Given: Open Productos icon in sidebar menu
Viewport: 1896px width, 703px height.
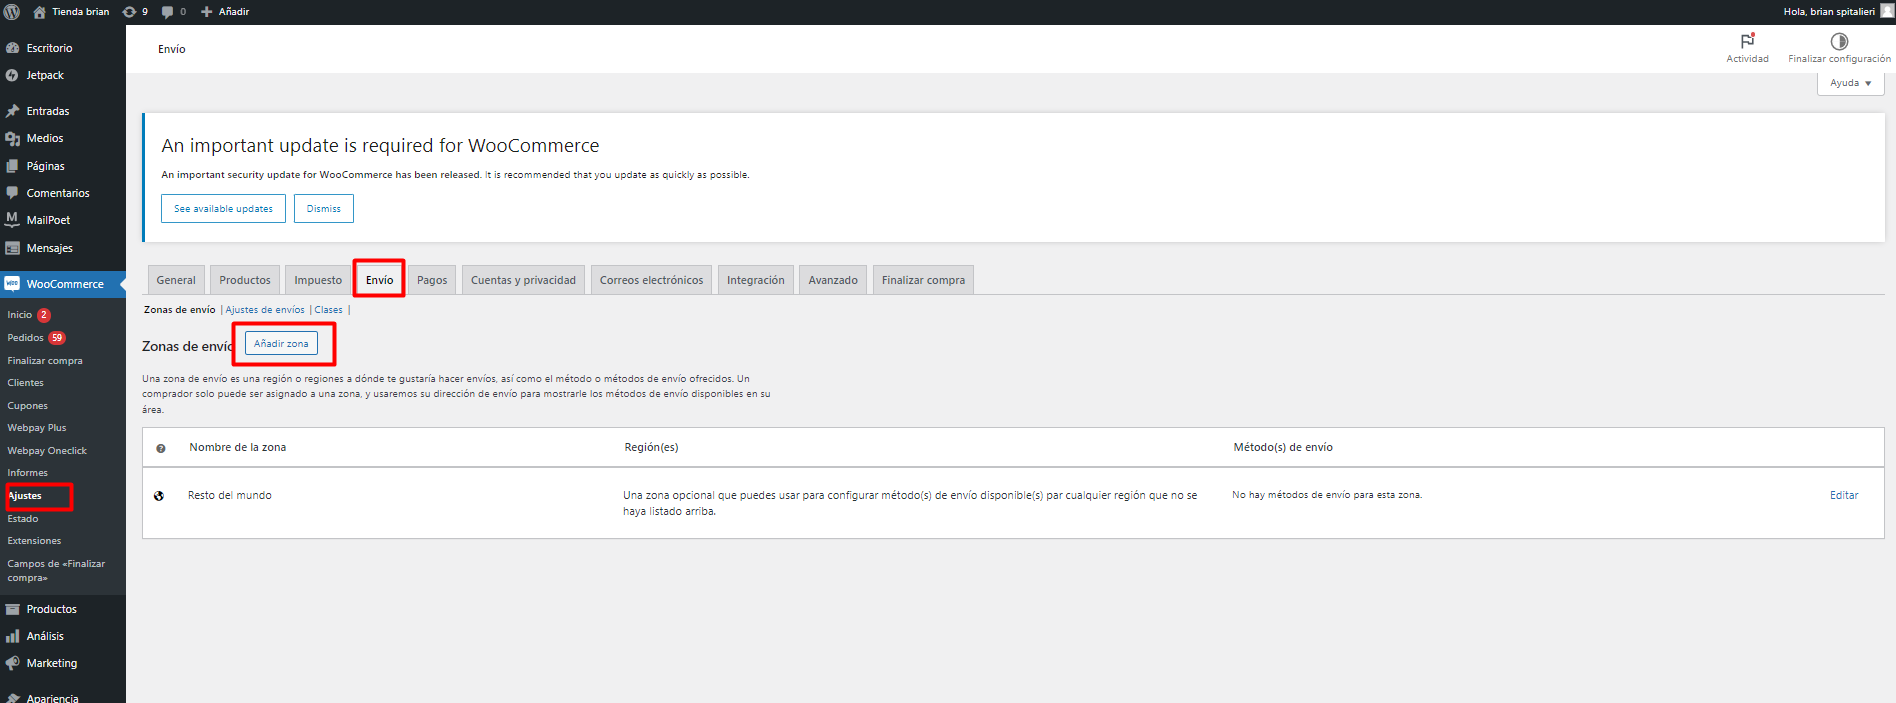Looking at the screenshot, I should (x=12, y=609).
